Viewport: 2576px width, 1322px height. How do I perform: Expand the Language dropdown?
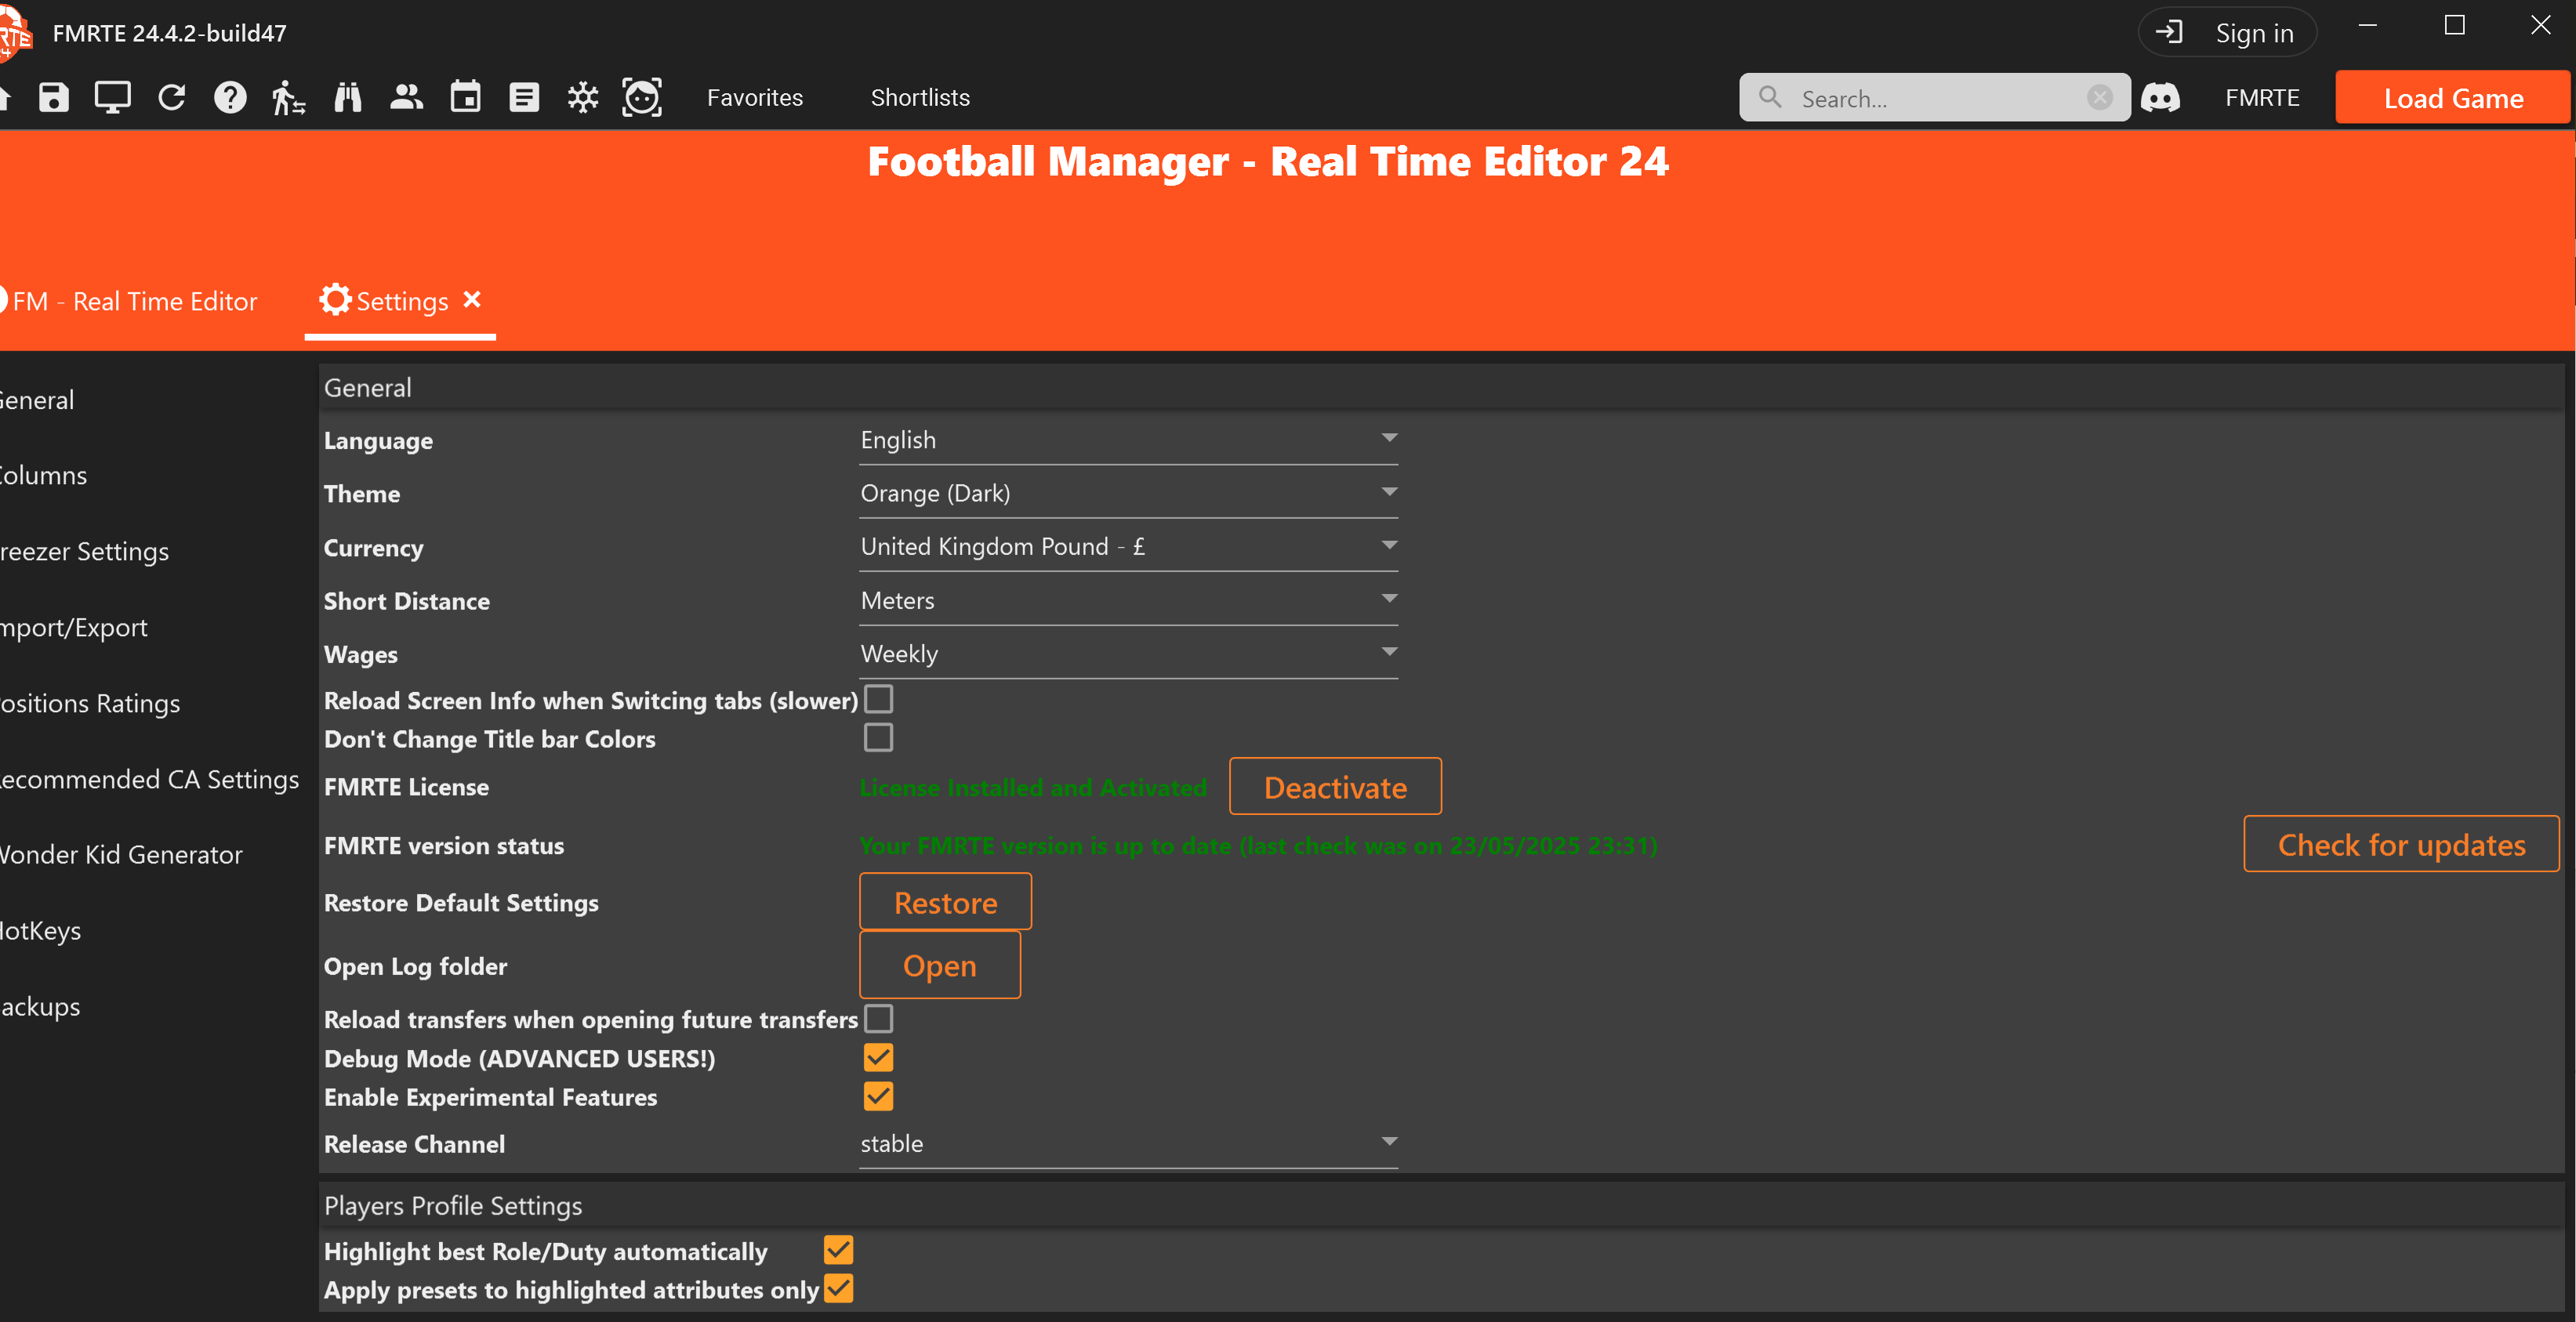pos(1128,440)
